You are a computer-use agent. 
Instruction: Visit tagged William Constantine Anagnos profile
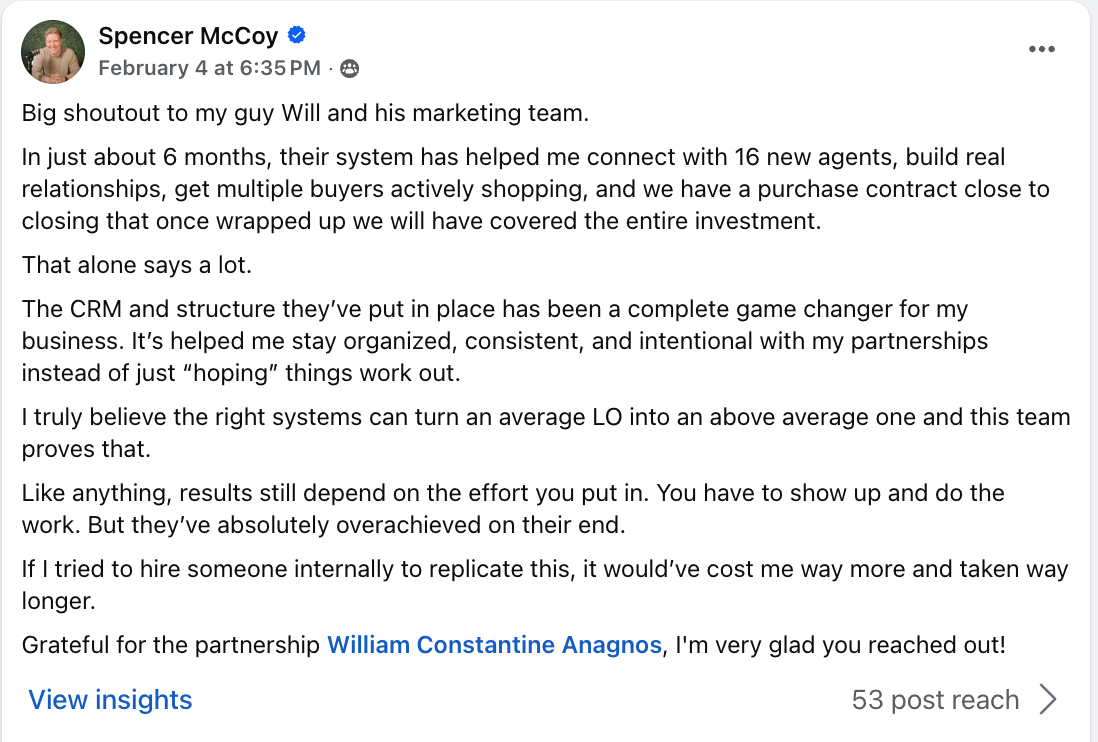pyautogui.click(x=494, y=645)
